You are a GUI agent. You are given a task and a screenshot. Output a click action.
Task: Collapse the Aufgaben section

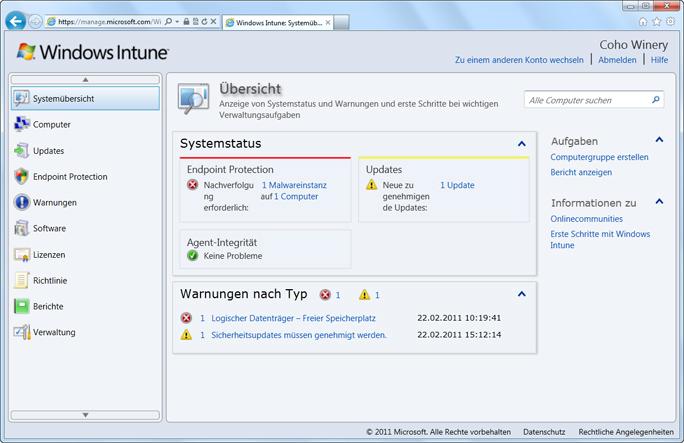(x=659, y=140)
